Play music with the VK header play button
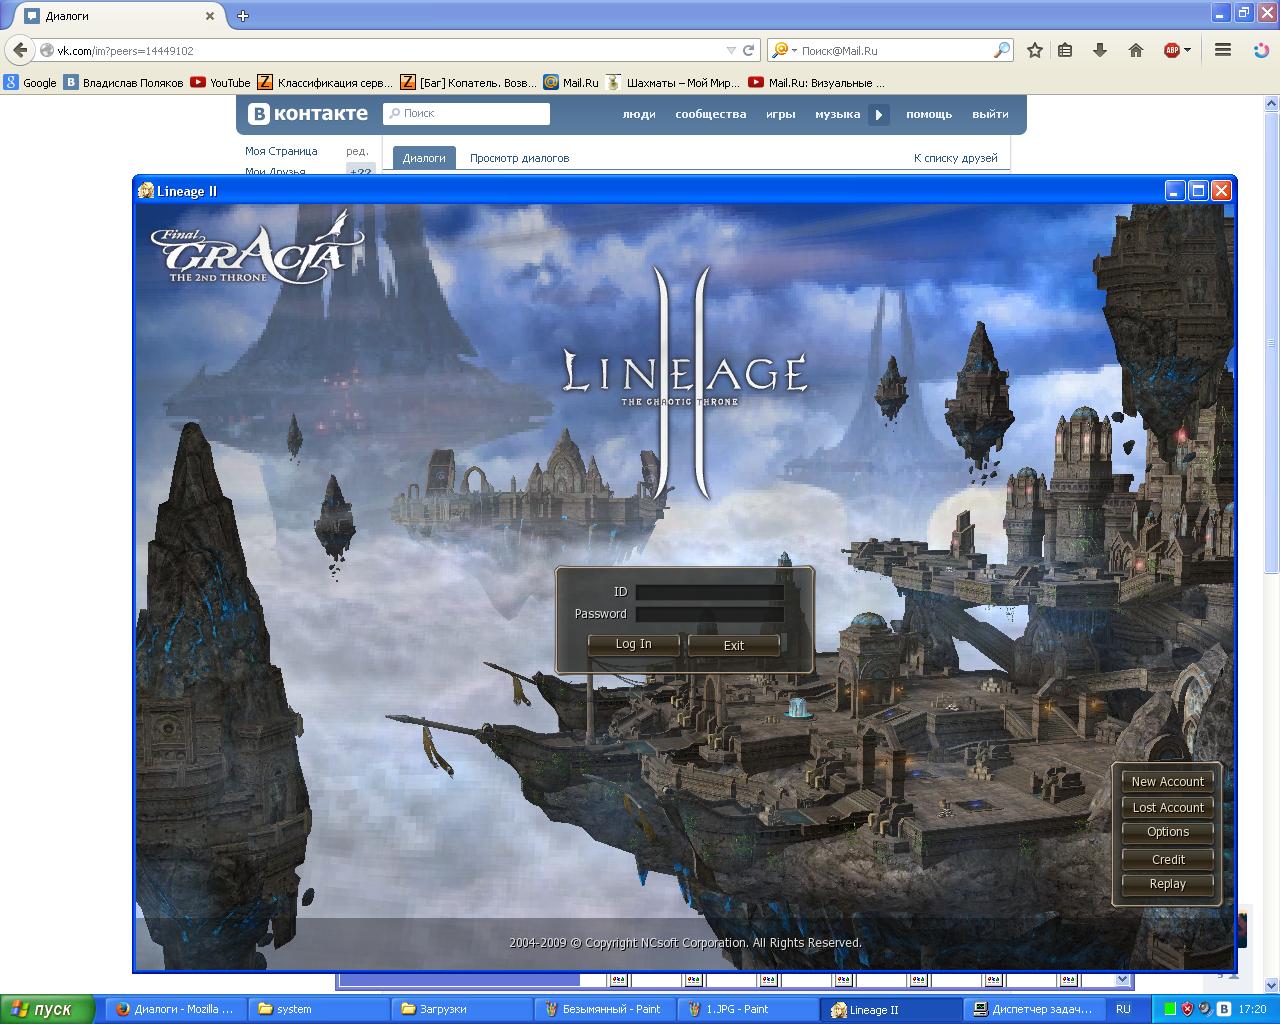Image resolution: width=1280 pixels, height=1024 pixels. pyautogui.click(x=879, y=114)
